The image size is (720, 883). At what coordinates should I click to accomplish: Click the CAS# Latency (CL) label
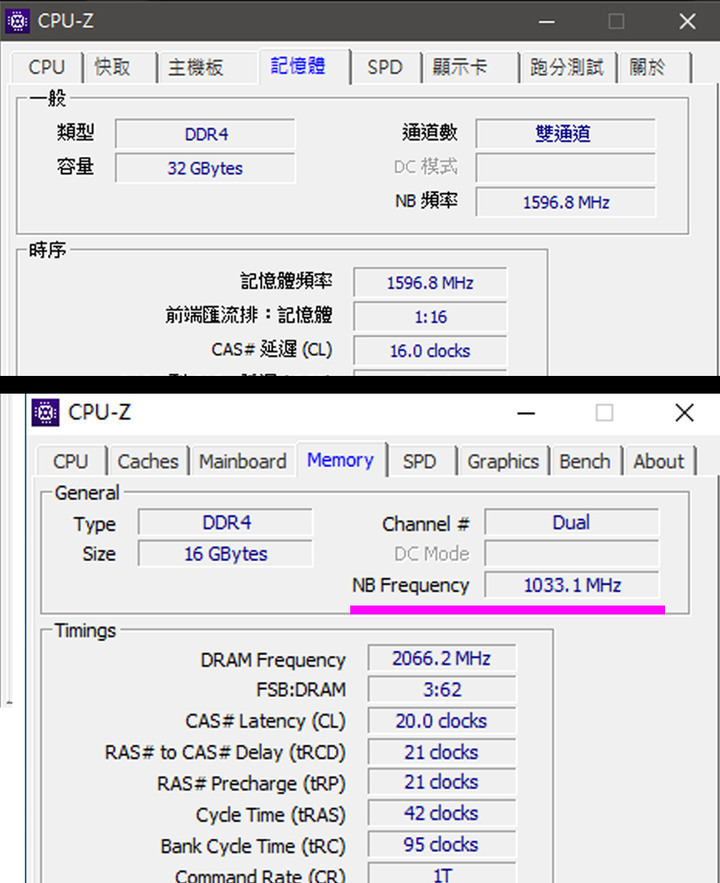[x=266, y=721]
